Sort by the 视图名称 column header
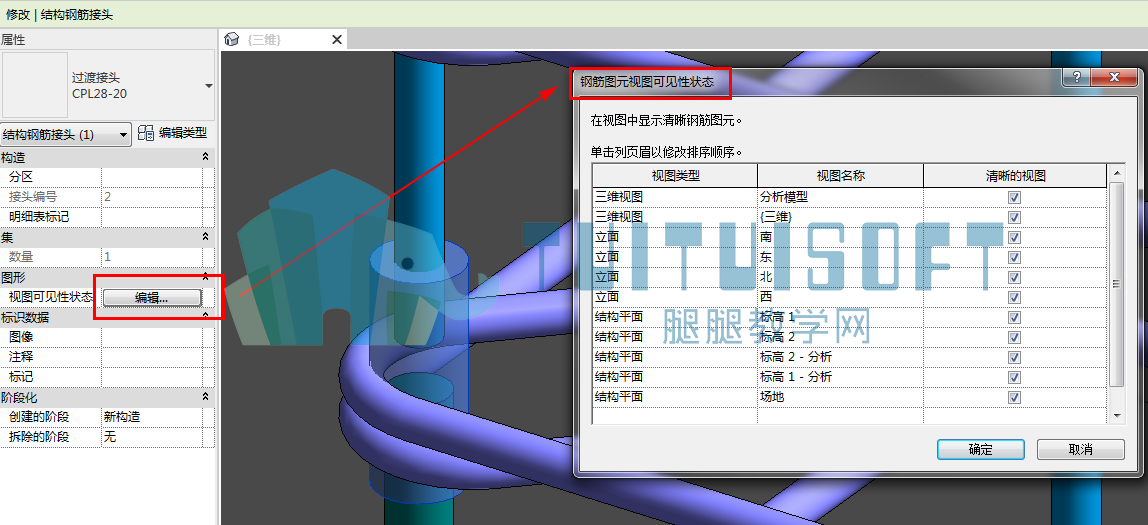The height and width of the screenshot is (525, 1148). click(x=840, y=176)
